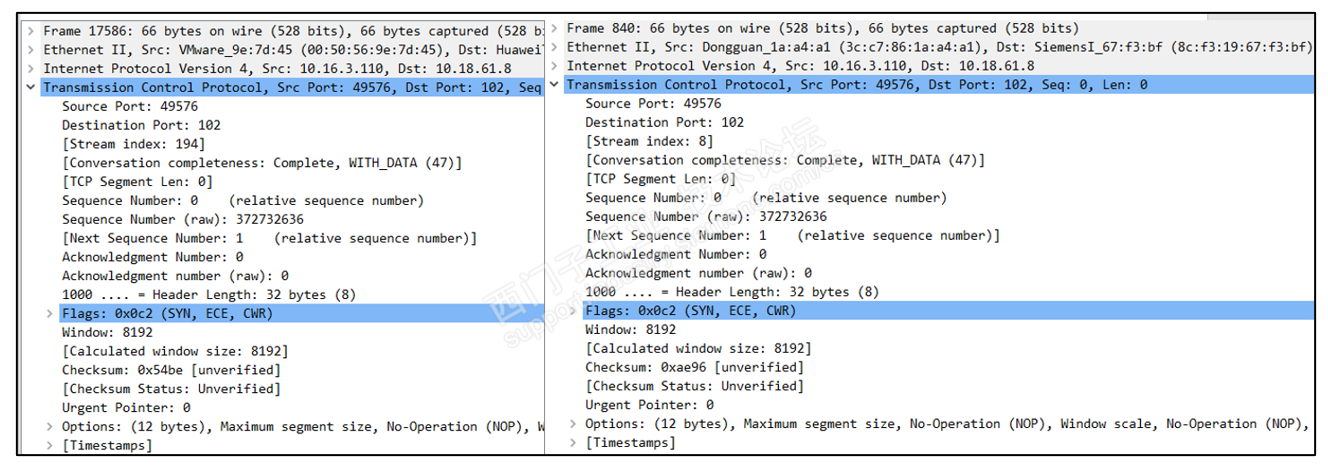Expand Internet Protocol Version 4 in left pane
The width and height of the screenshot is (1328, 466).
click(34, 69)
